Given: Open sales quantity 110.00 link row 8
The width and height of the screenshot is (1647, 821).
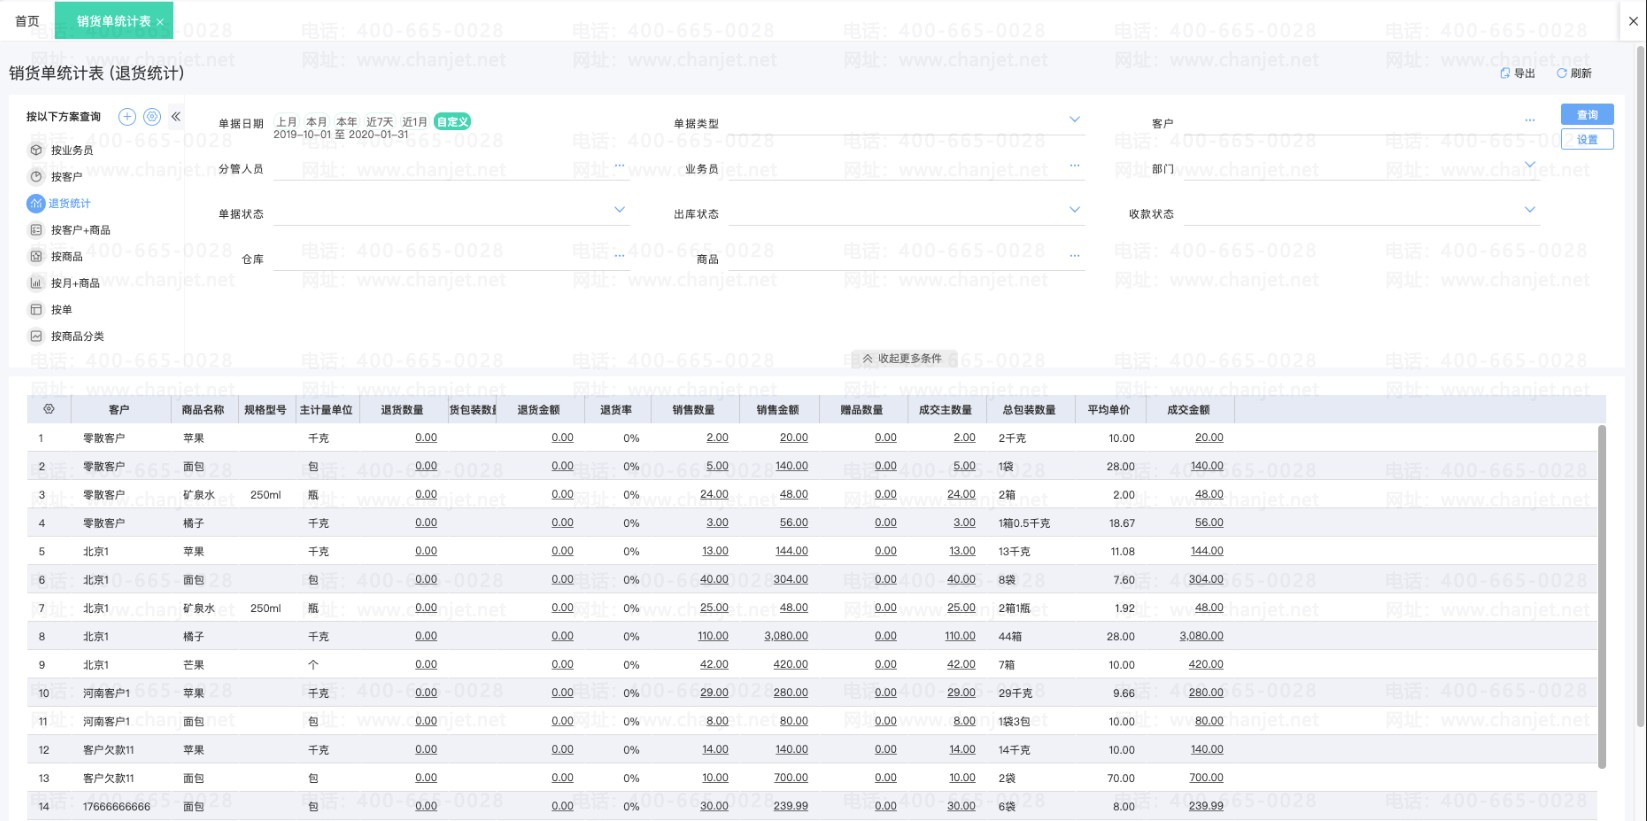Looking at the screenshot, I should pyautogui.click(x=713, y=636).
